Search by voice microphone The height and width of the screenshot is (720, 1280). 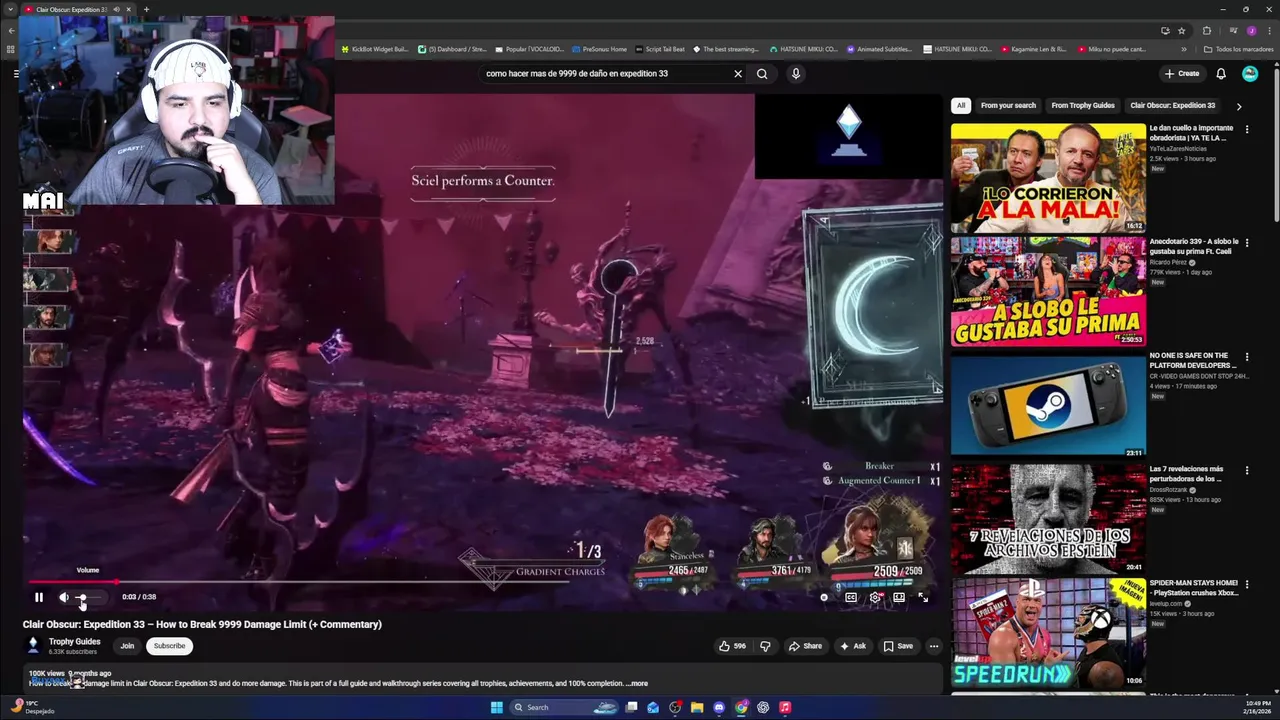point(796,74)
